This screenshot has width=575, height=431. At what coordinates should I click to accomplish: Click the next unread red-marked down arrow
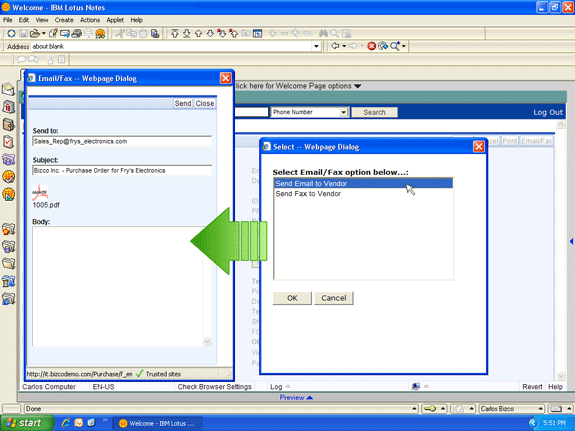tap(221, 34)
